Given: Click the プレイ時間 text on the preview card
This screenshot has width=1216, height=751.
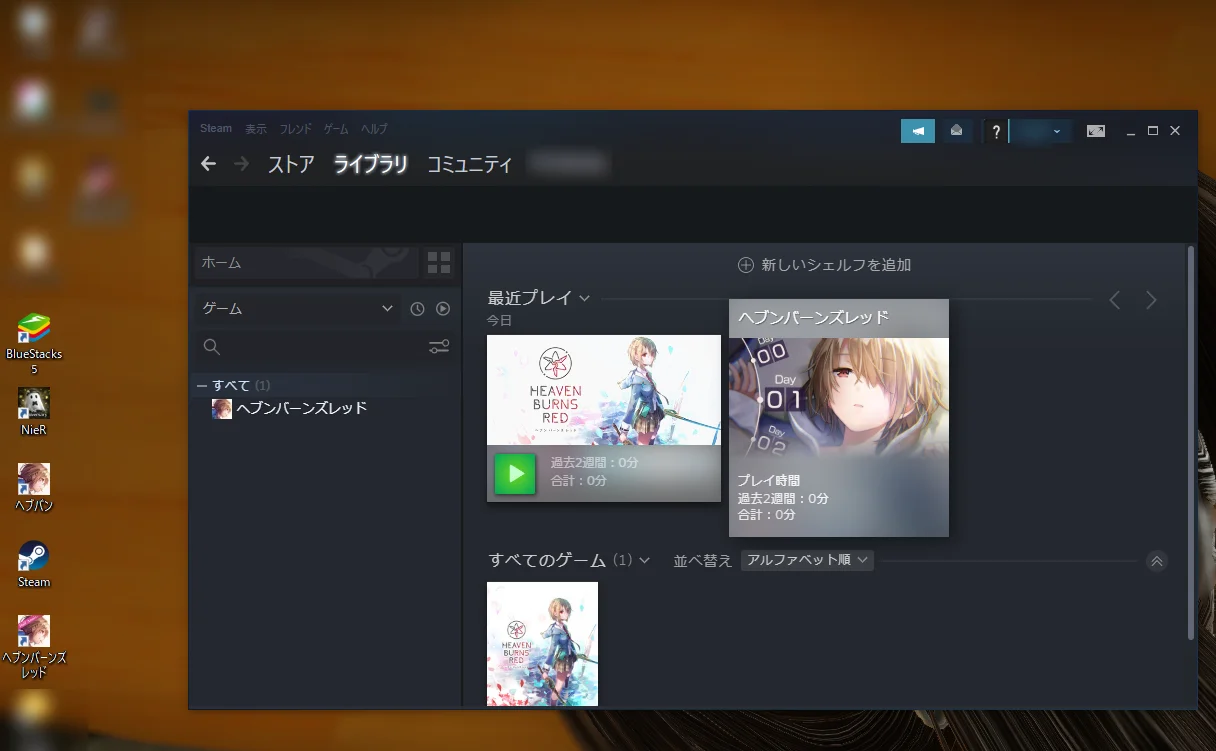Looking at the screenshot, I should click(x=769, y=480).
